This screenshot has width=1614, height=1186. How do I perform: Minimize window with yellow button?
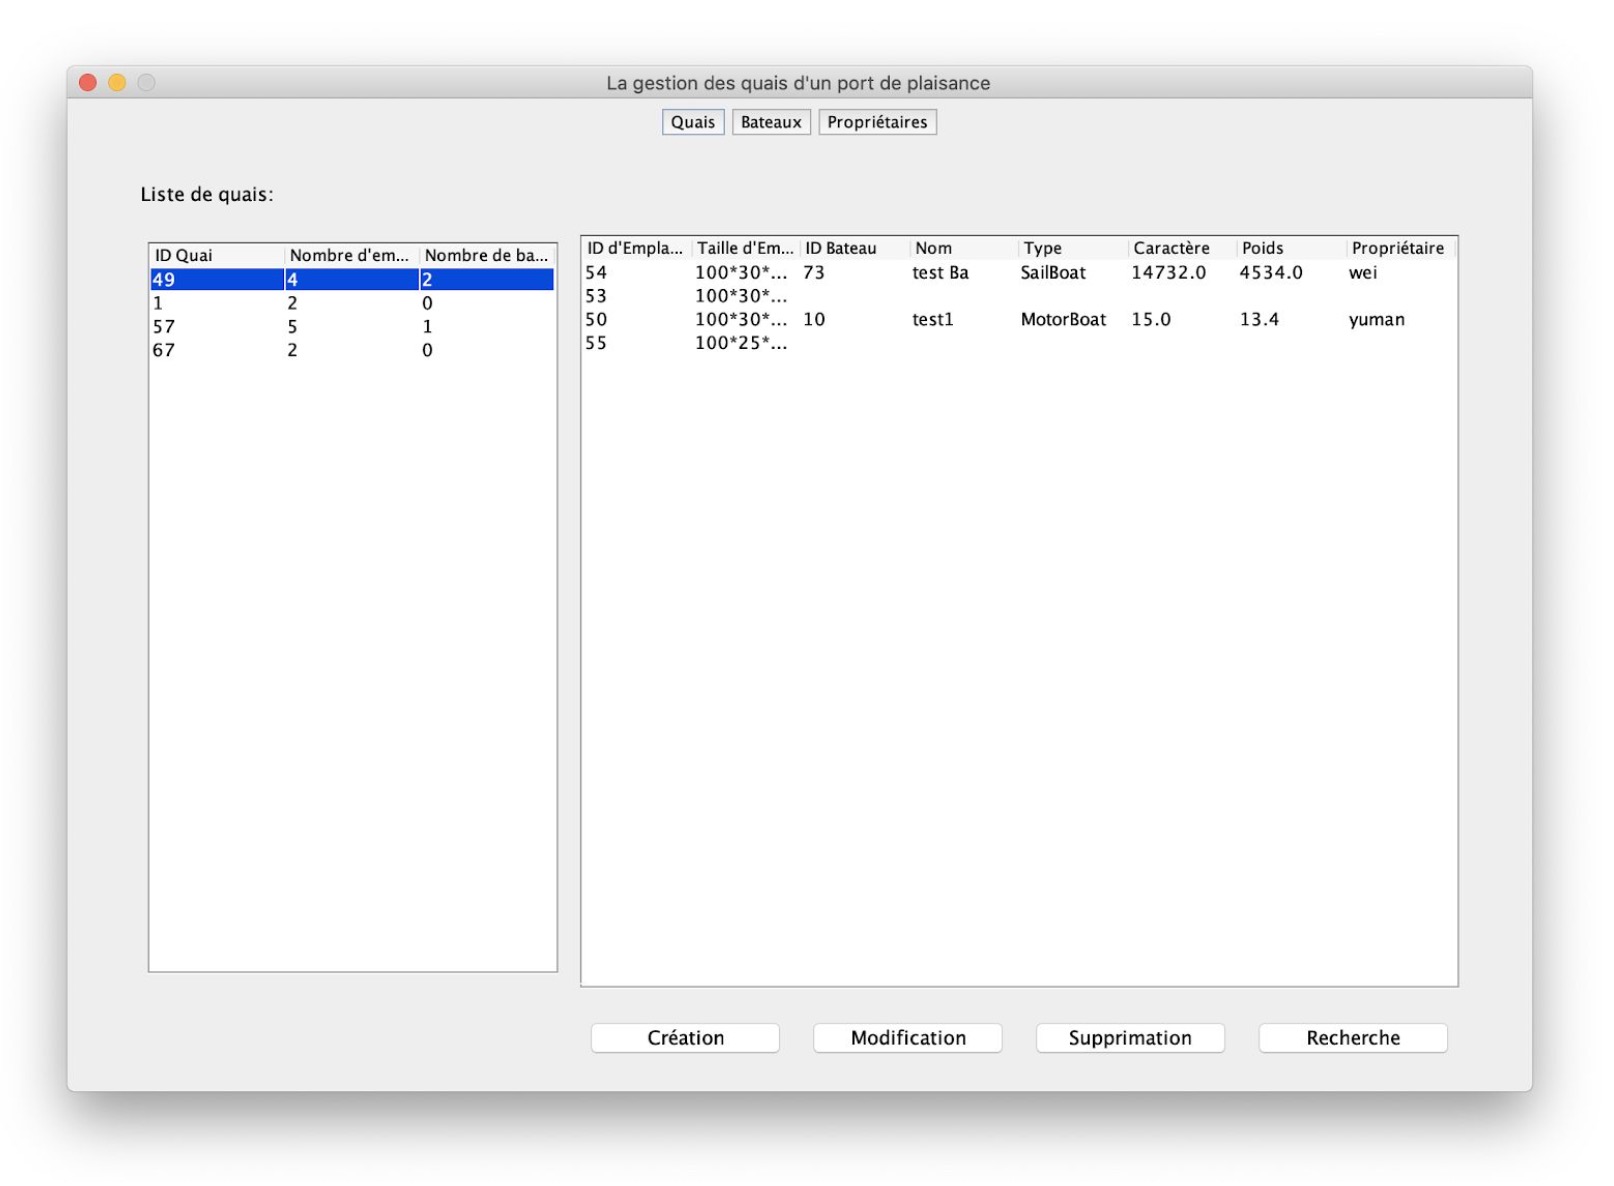tap(118, 83)
